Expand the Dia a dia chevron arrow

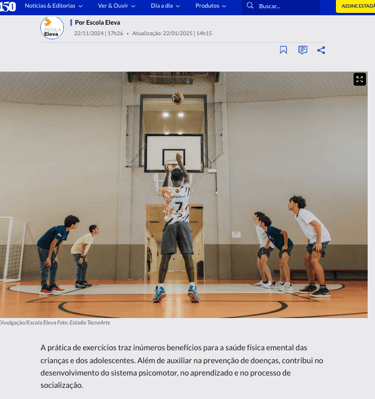tap(178, 6)
